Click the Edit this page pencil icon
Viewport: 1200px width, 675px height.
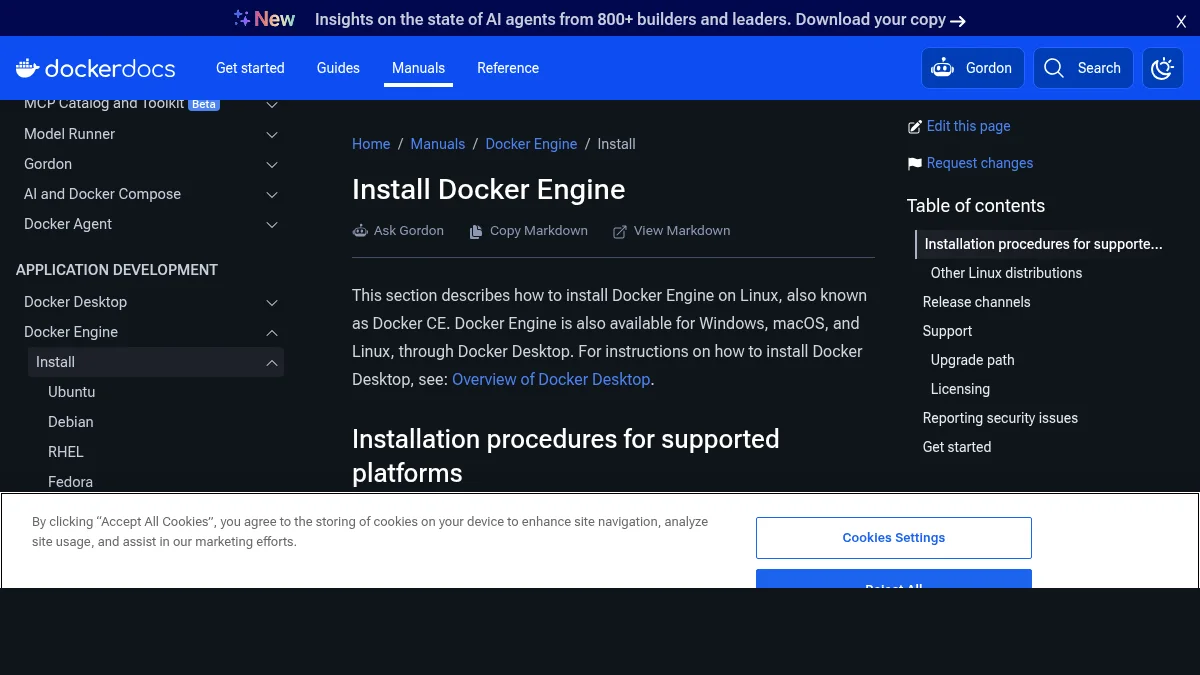click(x=914, y=127)
